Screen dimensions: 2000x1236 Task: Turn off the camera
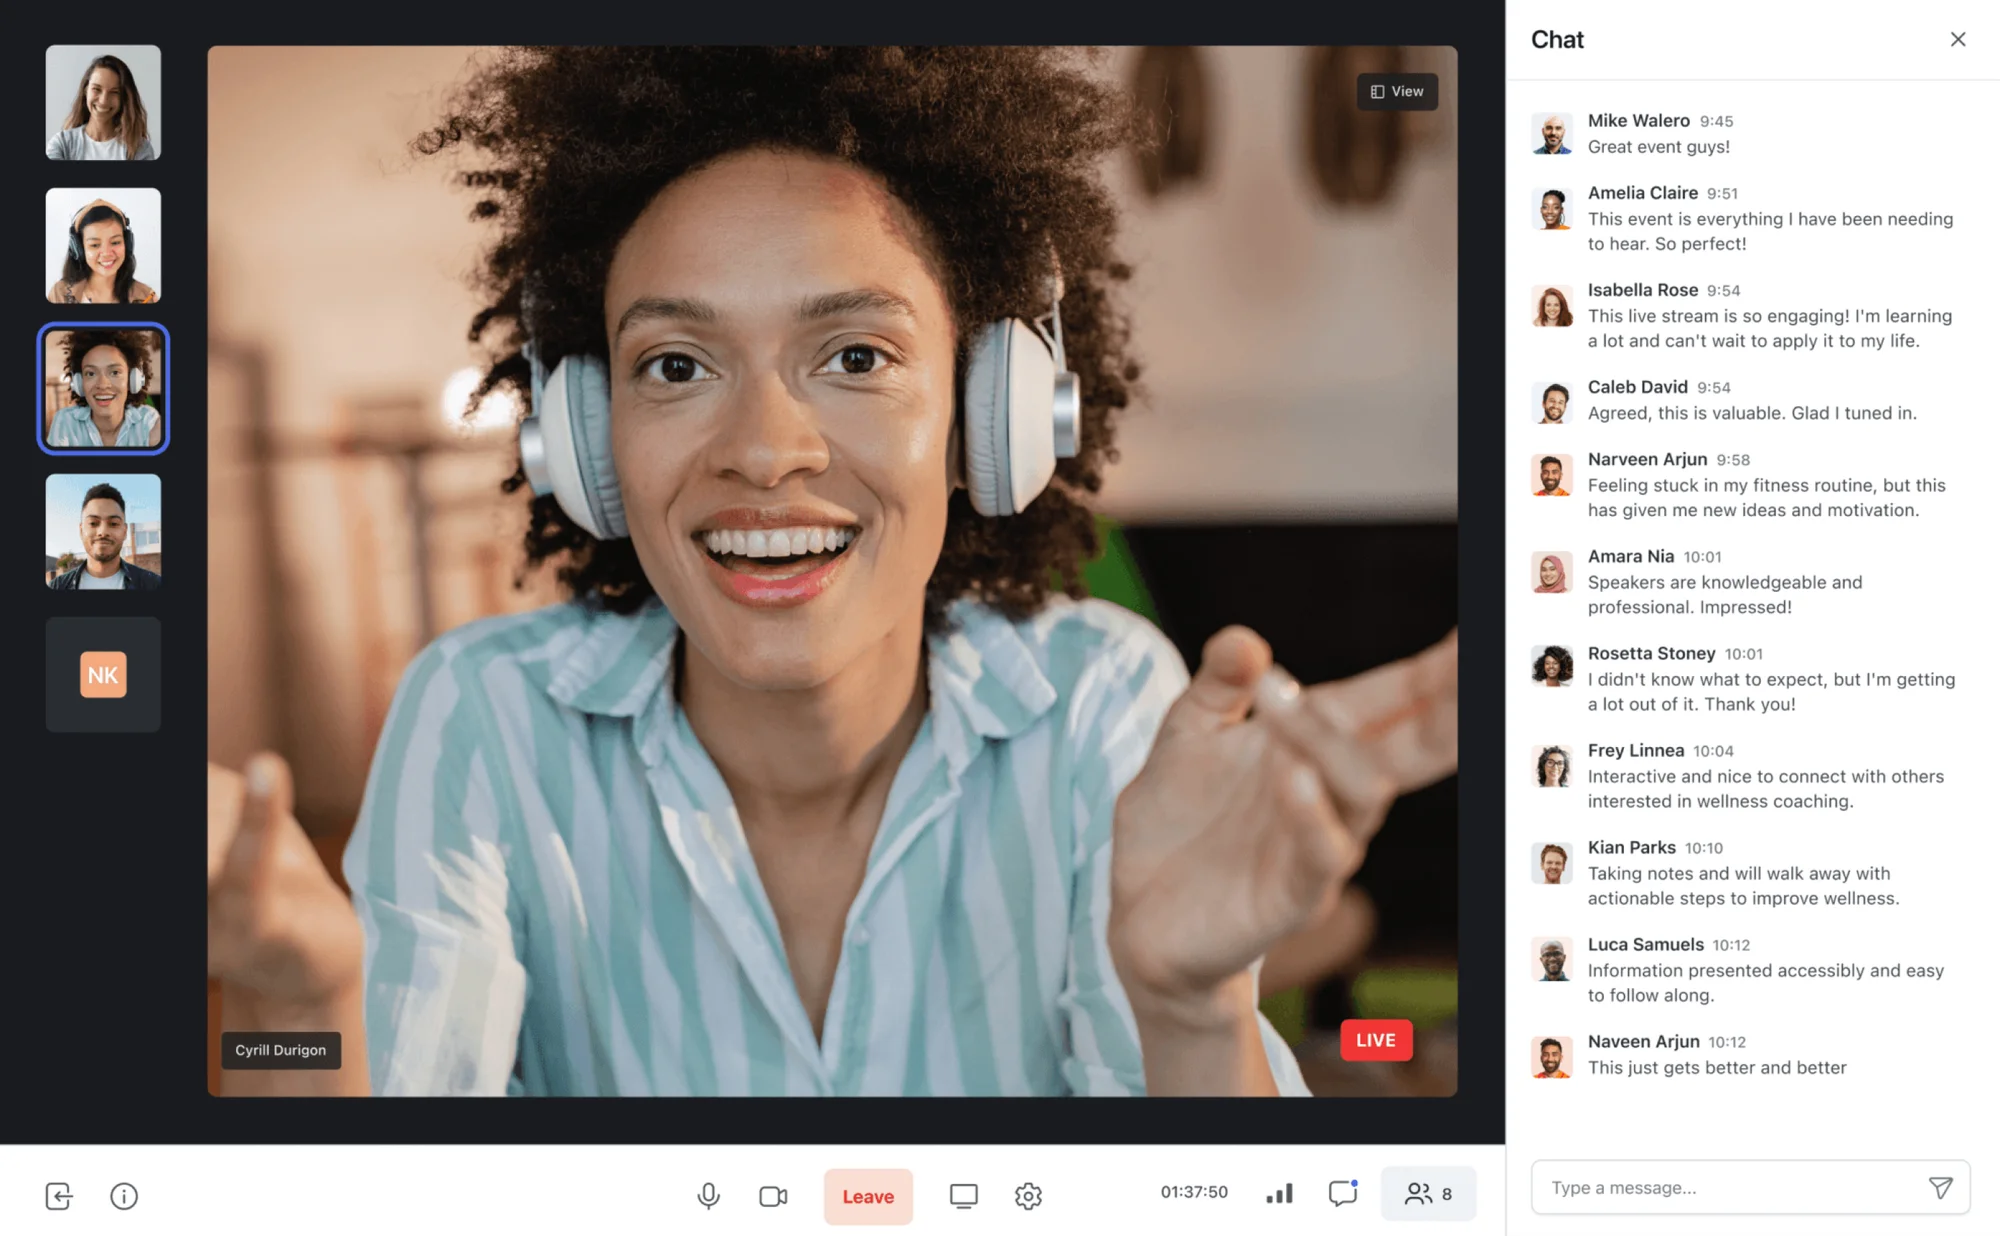point(773,1195)
